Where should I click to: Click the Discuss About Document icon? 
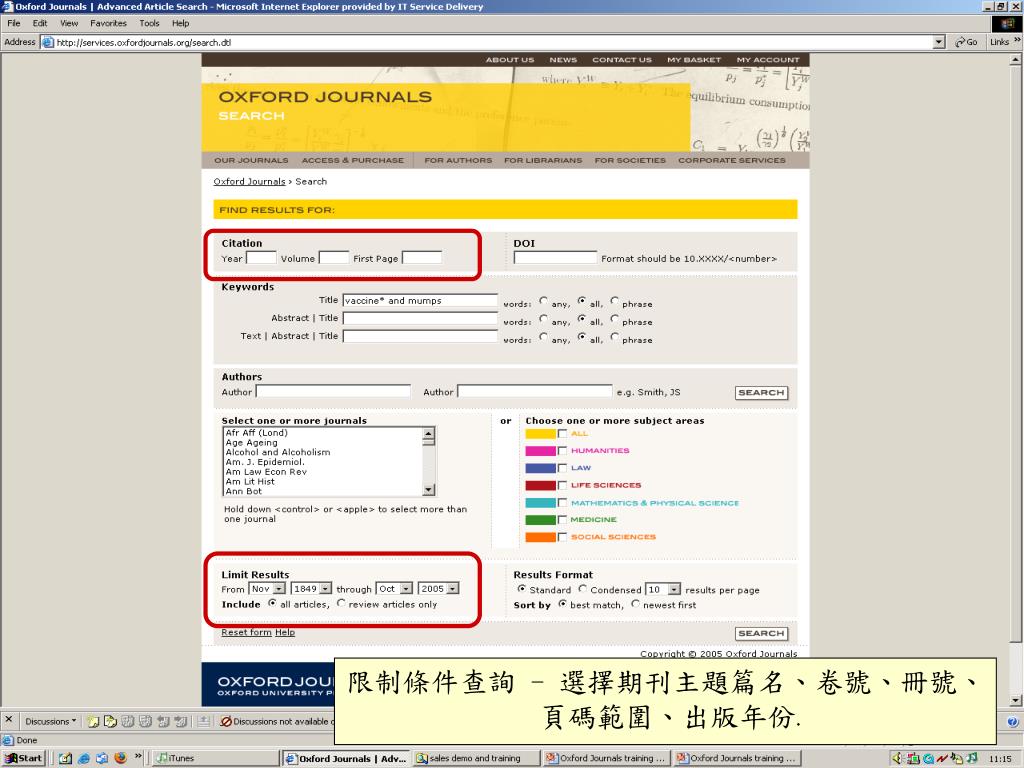pos(110,722)
